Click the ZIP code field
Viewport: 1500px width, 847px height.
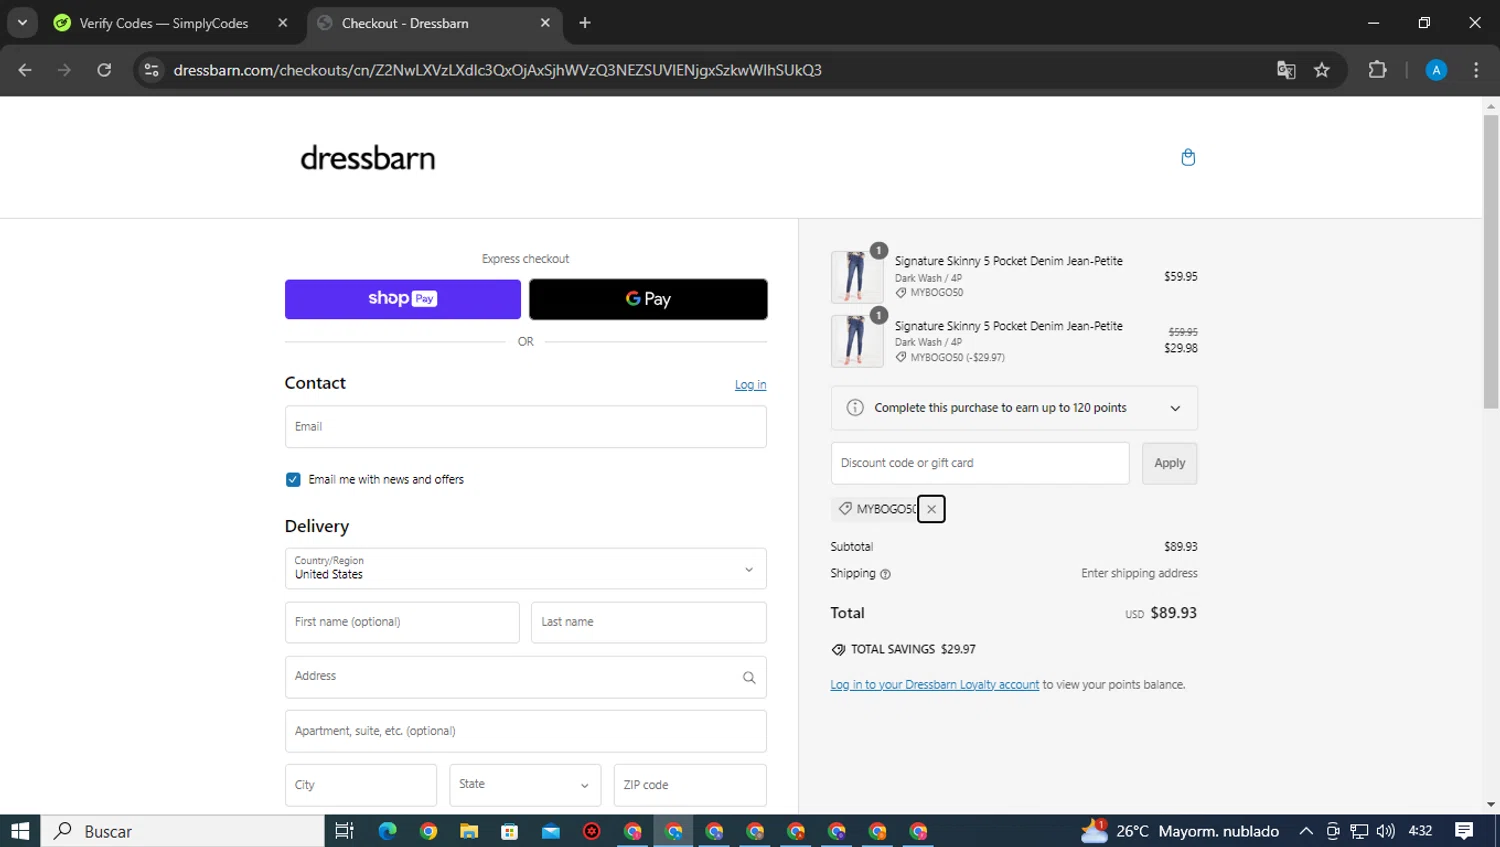(690, 785)
